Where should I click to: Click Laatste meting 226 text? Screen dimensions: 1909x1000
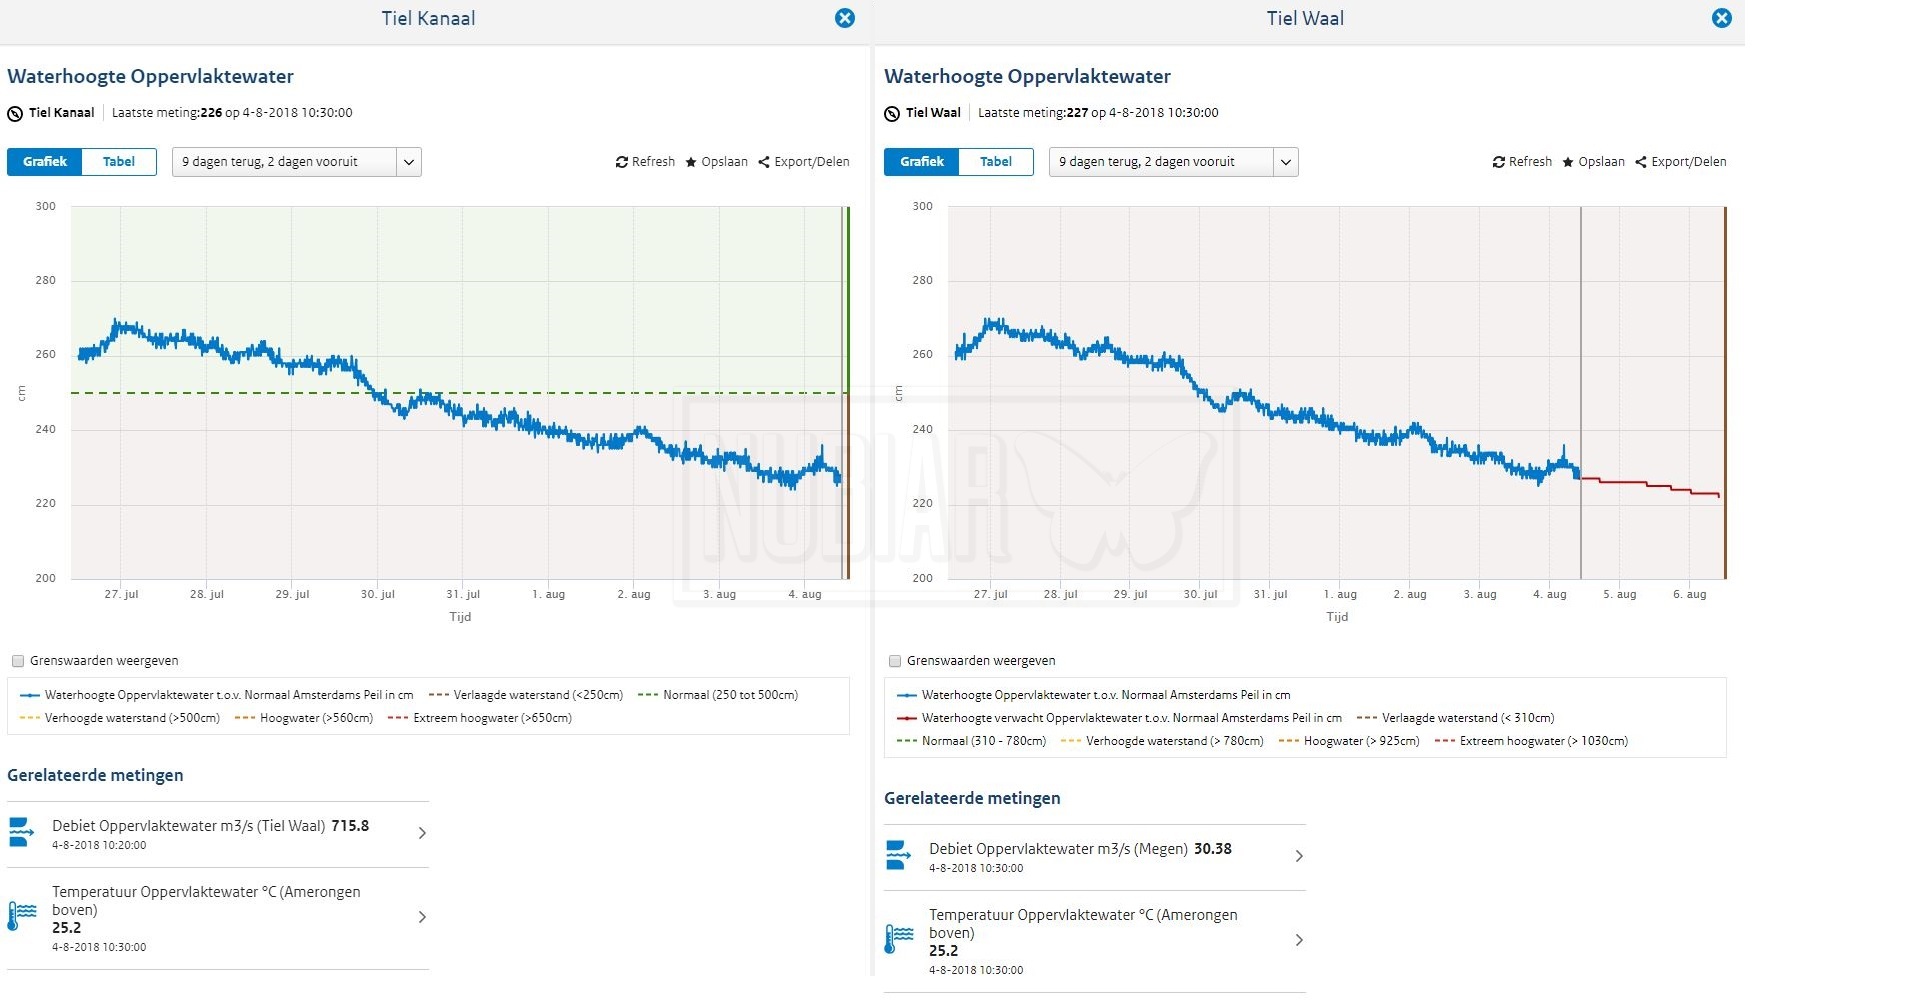click(232, 113)
